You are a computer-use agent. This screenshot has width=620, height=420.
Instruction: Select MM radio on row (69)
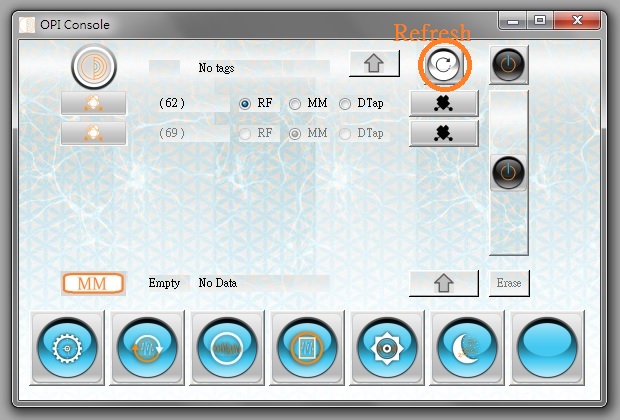coord(295,134)
